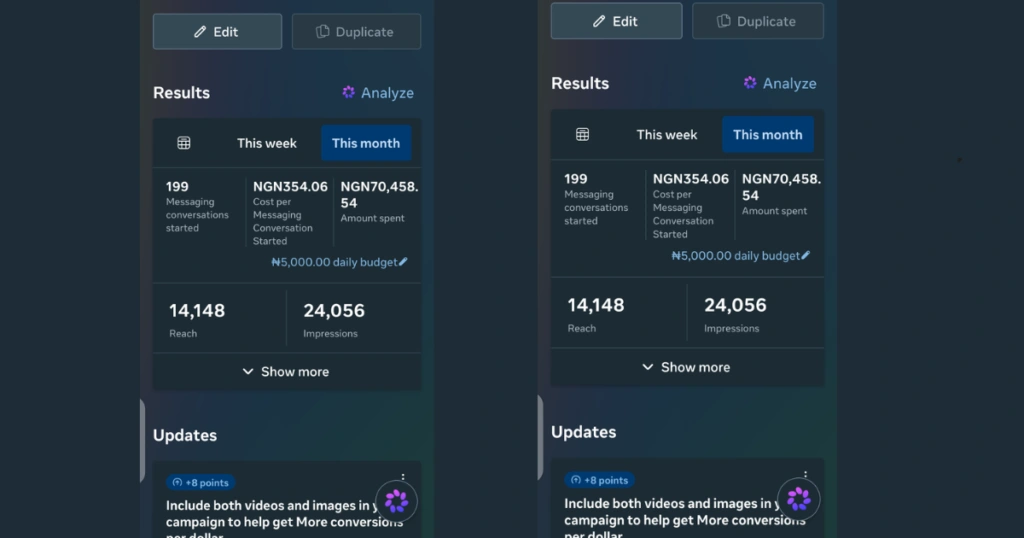The width and height of the screenshot is (1024, 538).
Task: Click the Edit button in the left panel
Action: point(217,31)
